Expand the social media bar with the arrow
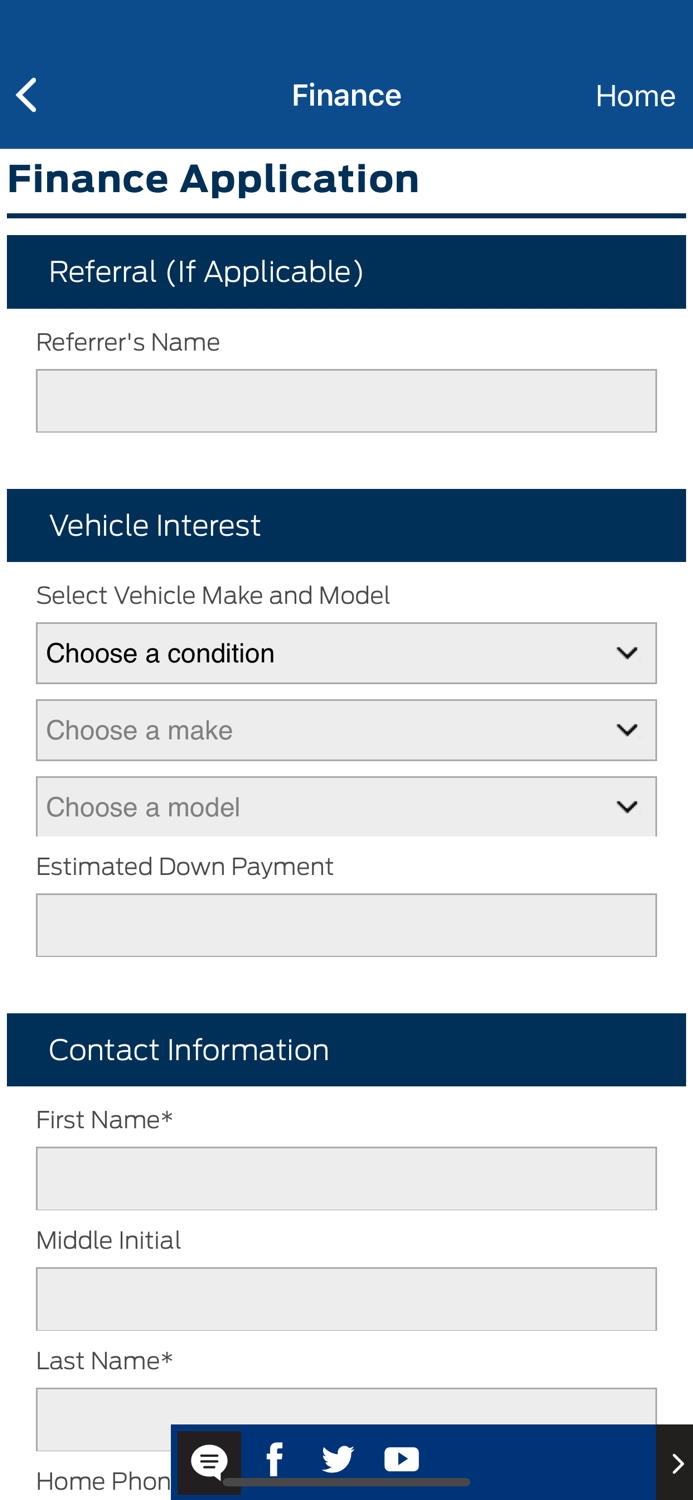The height and width of the screenshot is (1500, 693). (676, 1460)
